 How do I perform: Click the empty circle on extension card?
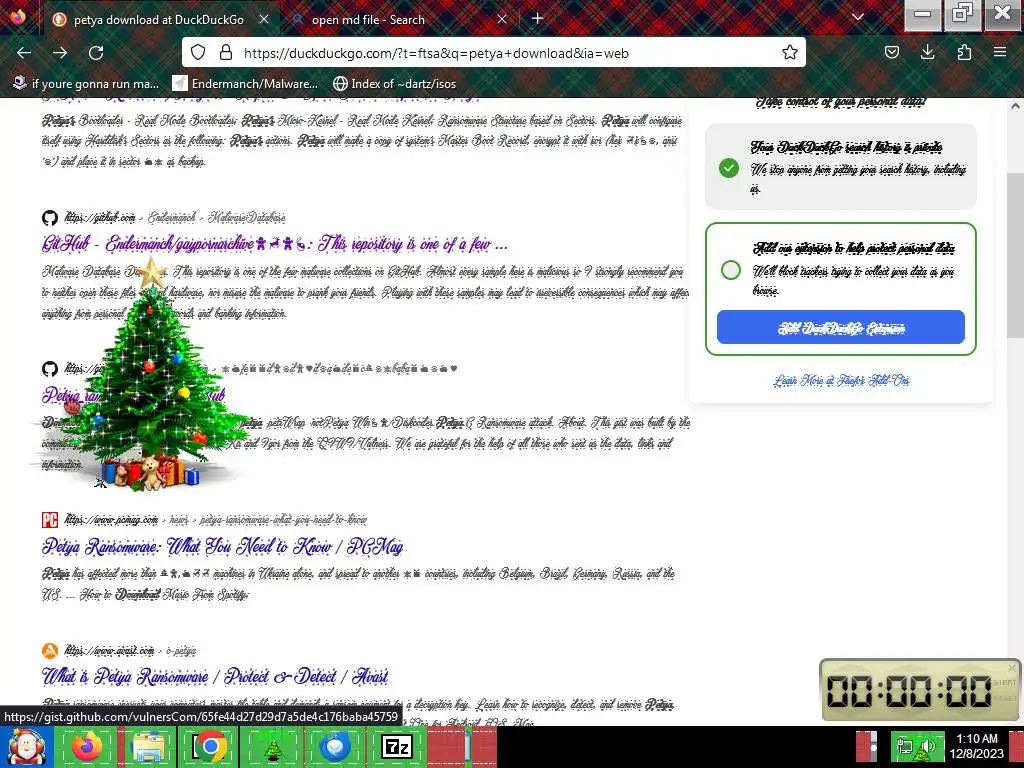(x=731, y=270)
